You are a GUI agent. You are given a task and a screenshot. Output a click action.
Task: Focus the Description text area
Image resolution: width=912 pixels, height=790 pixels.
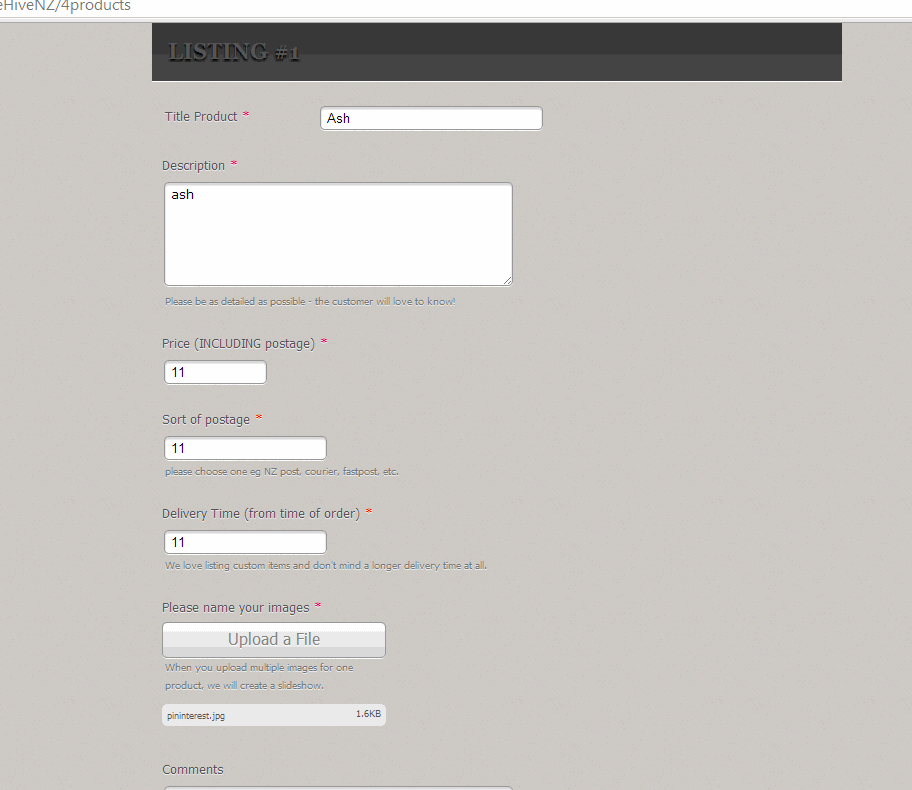(338, 234)
